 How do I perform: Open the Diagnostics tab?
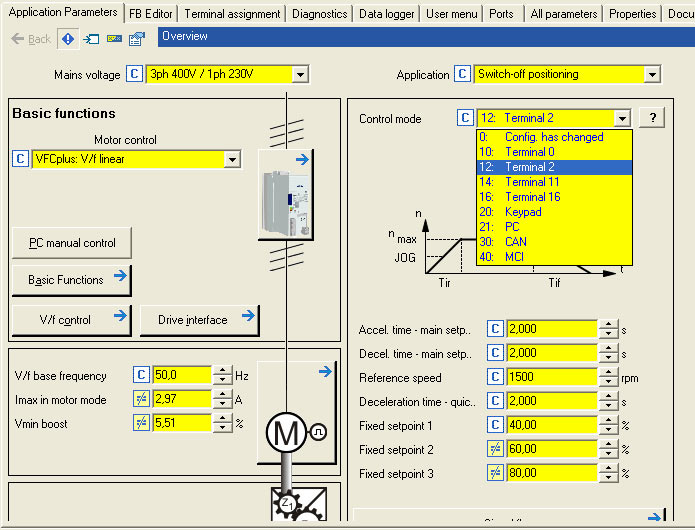[x=320, y=14]
